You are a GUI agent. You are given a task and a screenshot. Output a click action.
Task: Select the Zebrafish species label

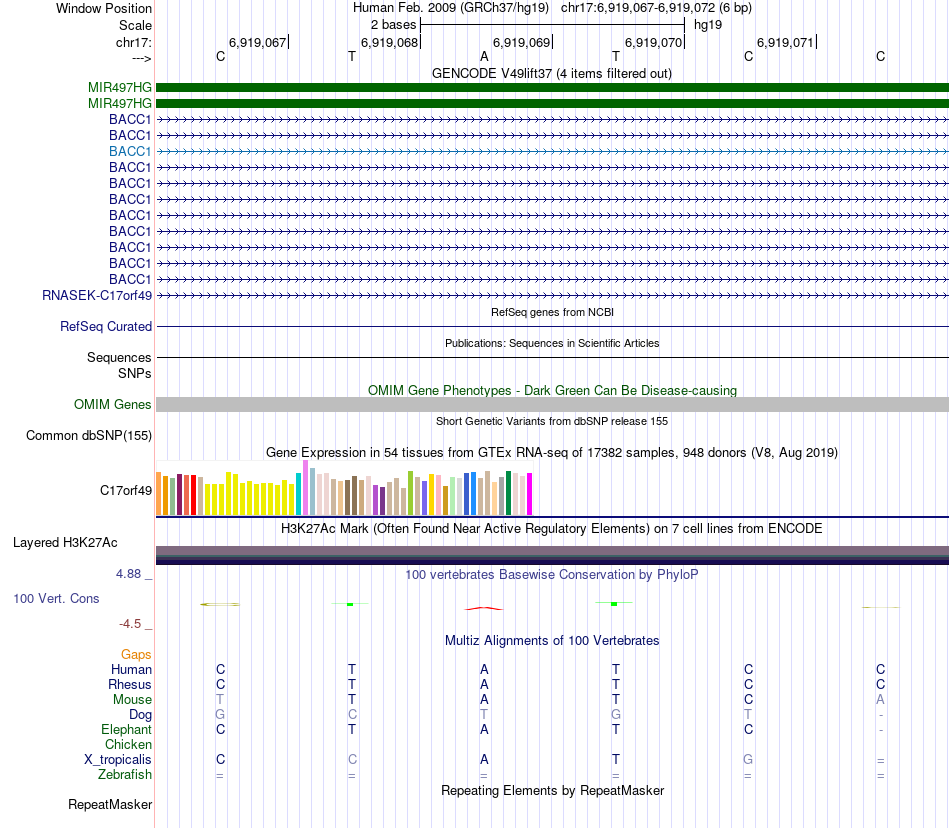pos(125,775)
